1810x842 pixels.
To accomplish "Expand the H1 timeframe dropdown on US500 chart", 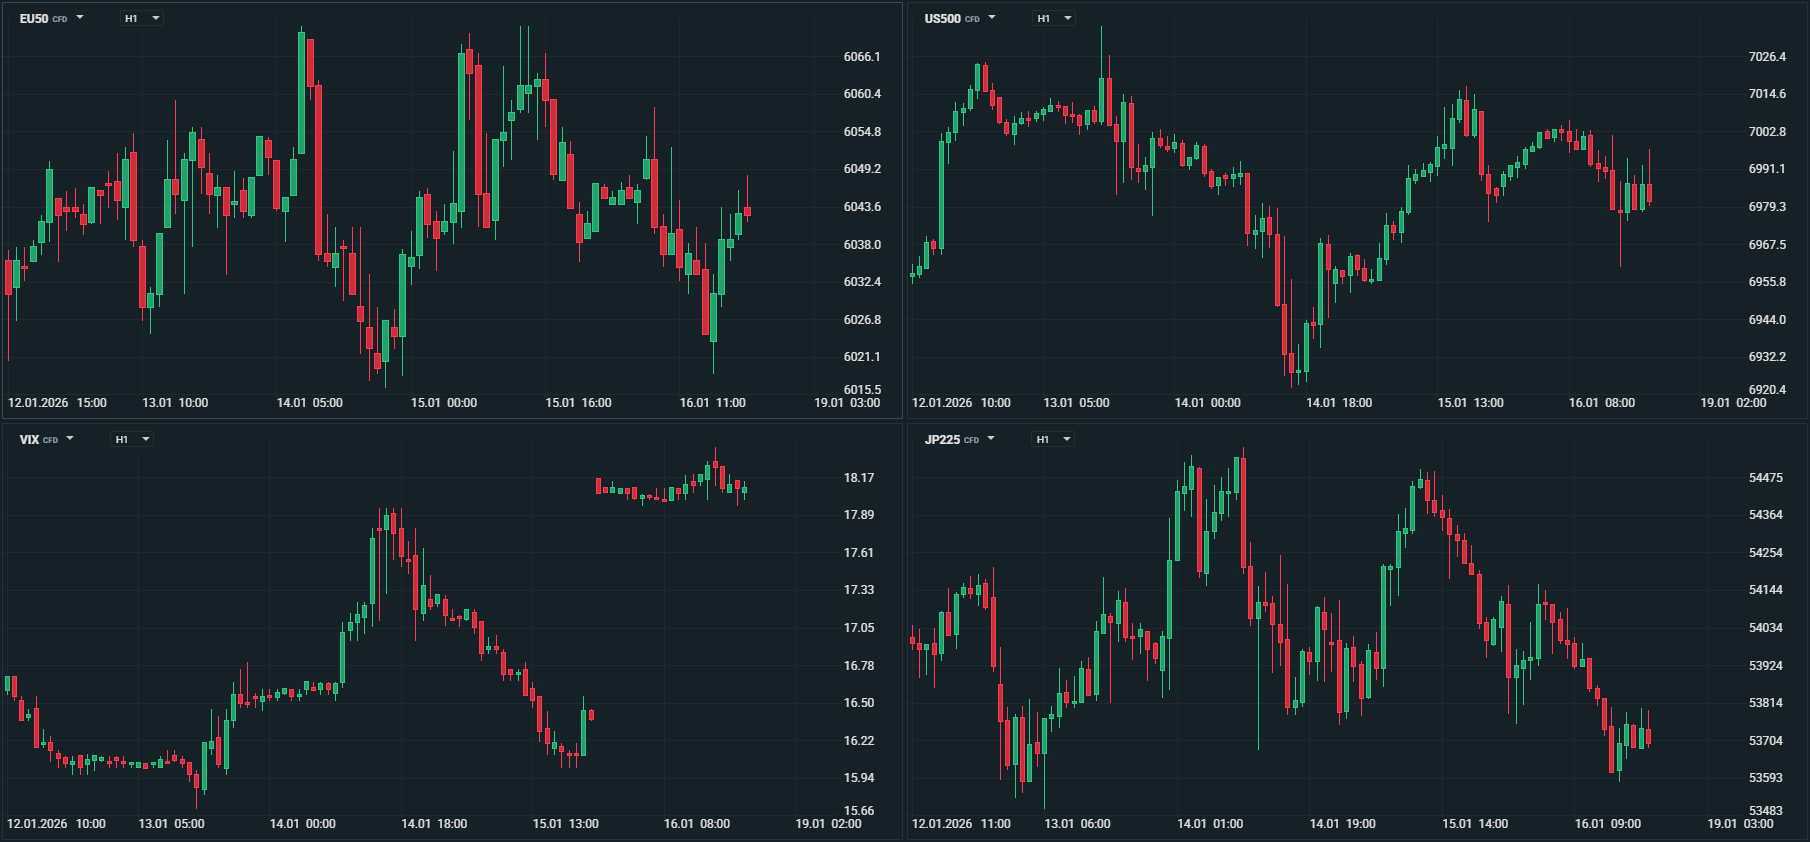I will click(1054, 18).
